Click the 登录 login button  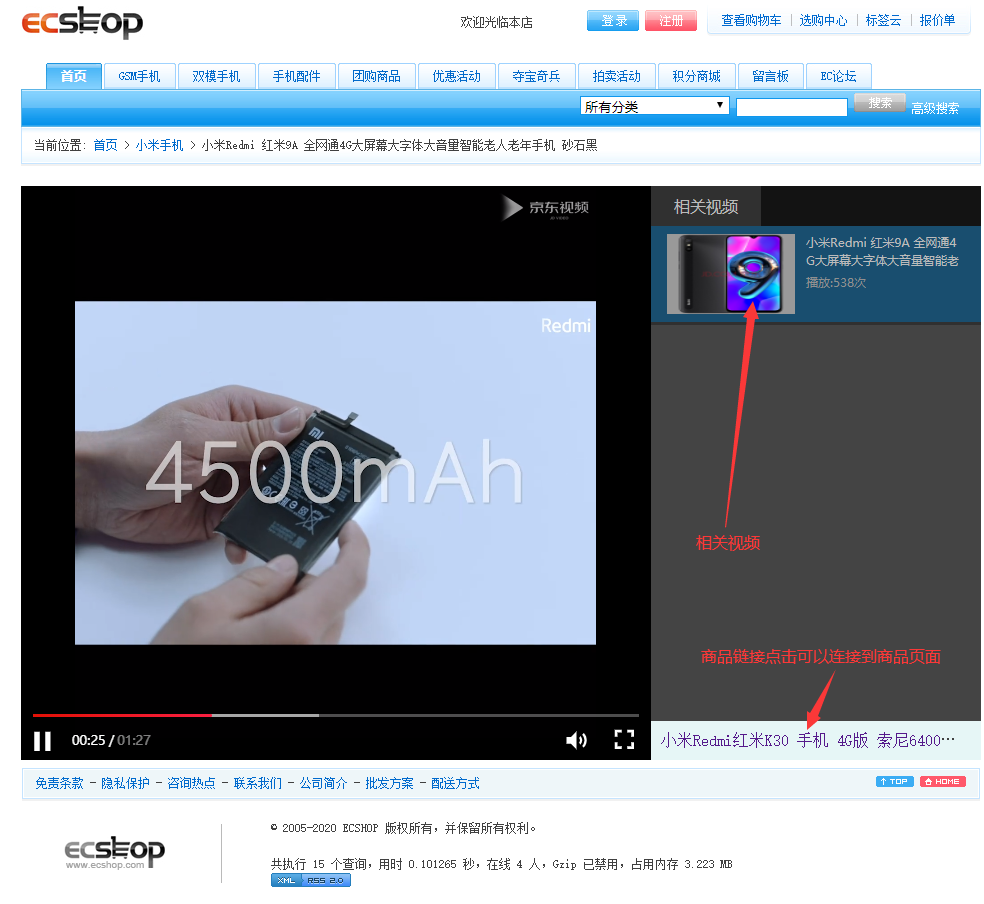tap(612, 20)
